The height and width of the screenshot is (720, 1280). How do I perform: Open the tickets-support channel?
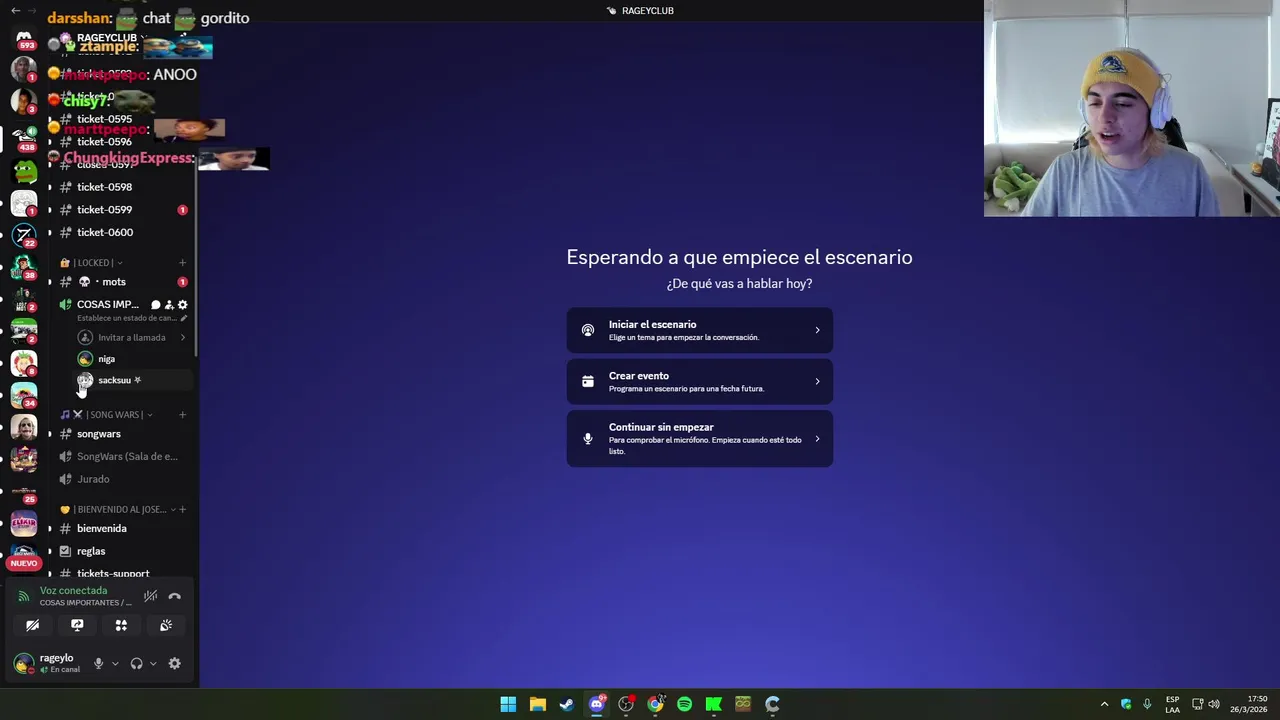(113, 574)
